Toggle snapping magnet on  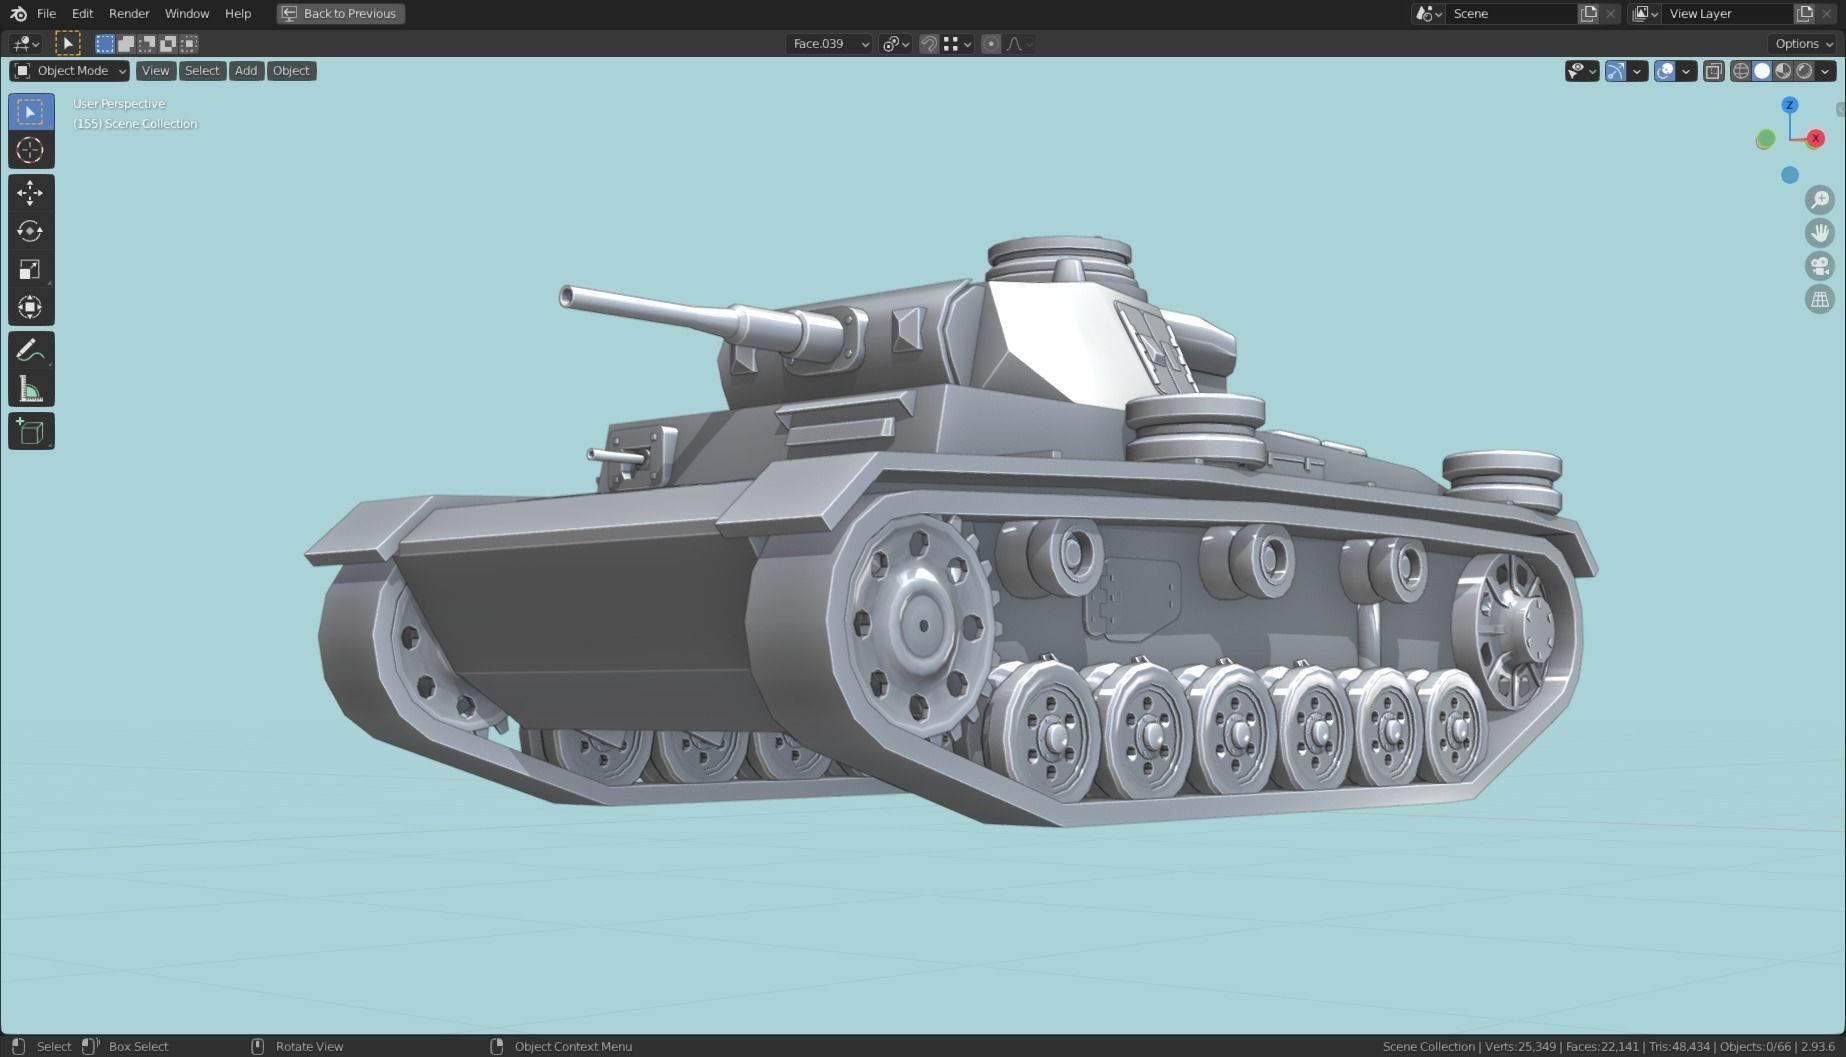[929, 43]
